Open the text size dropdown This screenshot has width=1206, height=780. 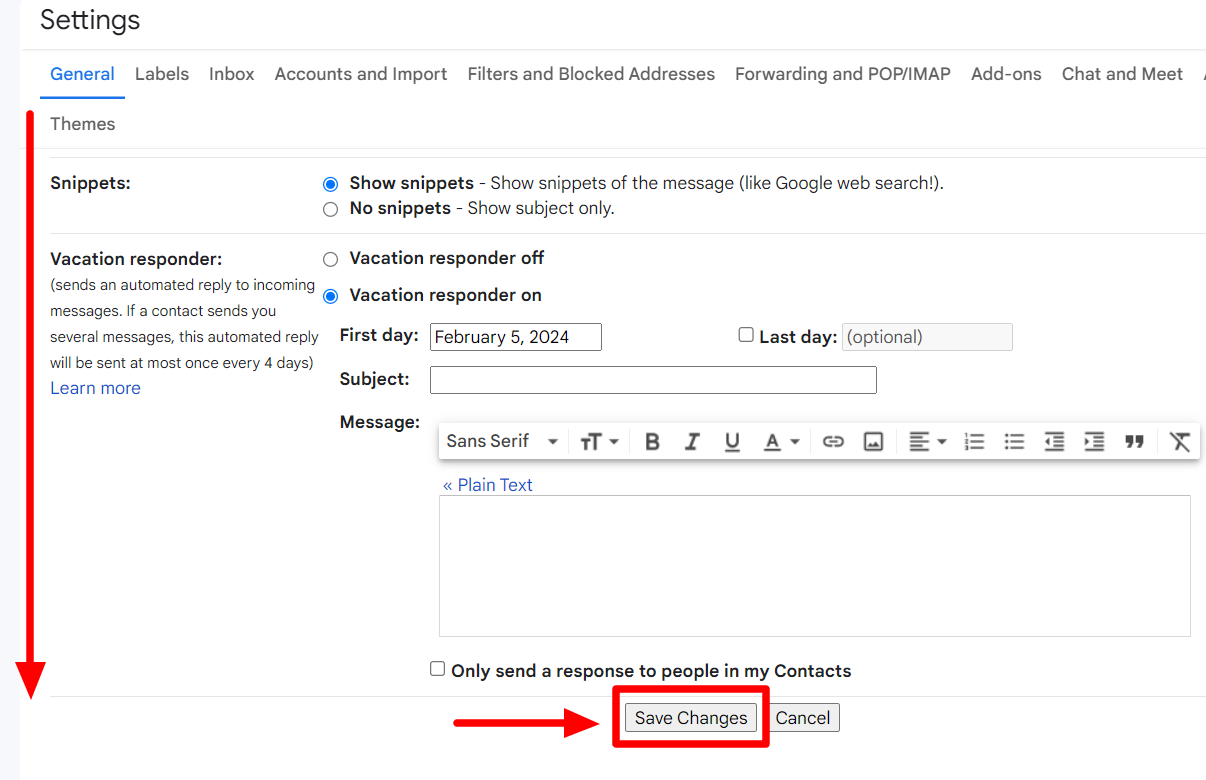point(599,441)
